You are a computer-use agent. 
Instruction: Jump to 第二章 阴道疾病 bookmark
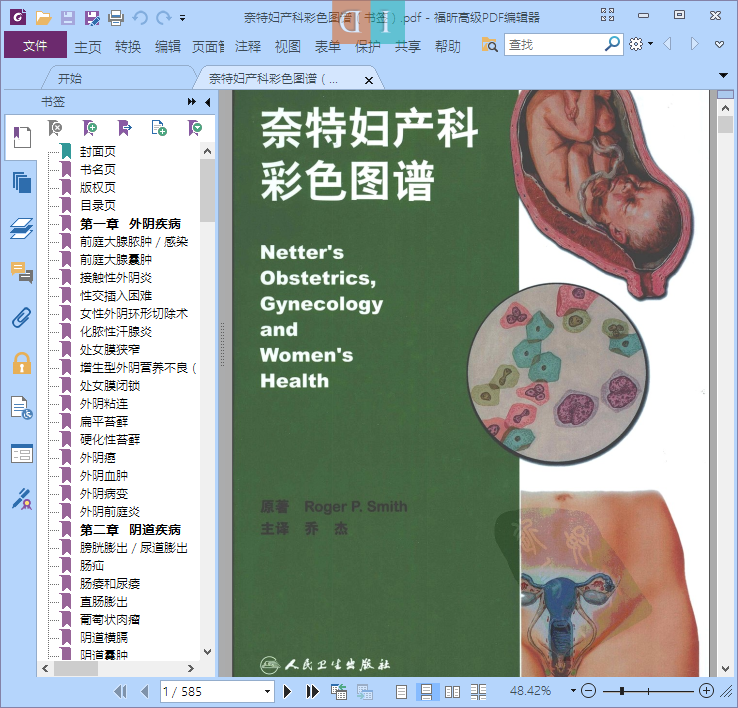pos(130,530)
